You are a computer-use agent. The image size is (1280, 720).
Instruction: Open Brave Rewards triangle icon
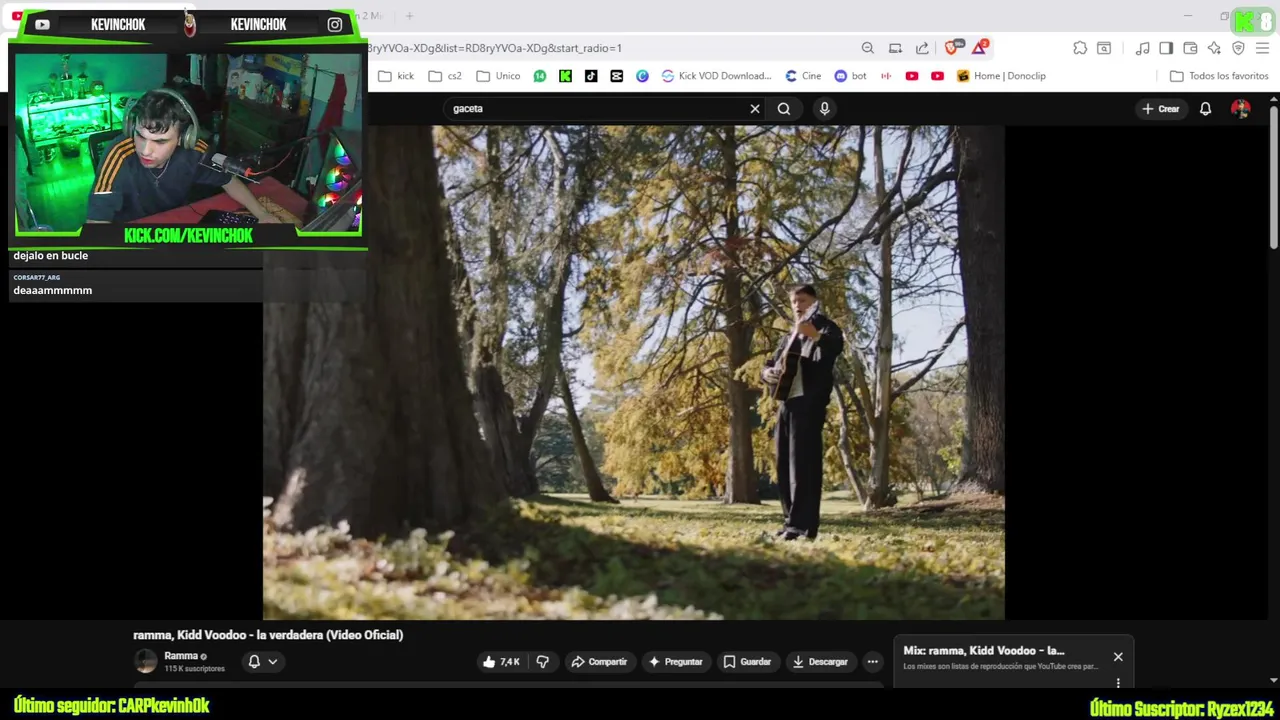click(980, 47)
